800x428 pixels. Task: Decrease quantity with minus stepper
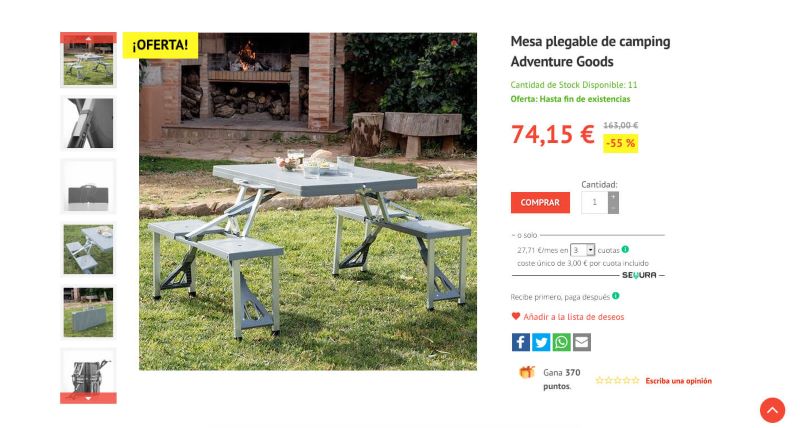tap(613, 208)
